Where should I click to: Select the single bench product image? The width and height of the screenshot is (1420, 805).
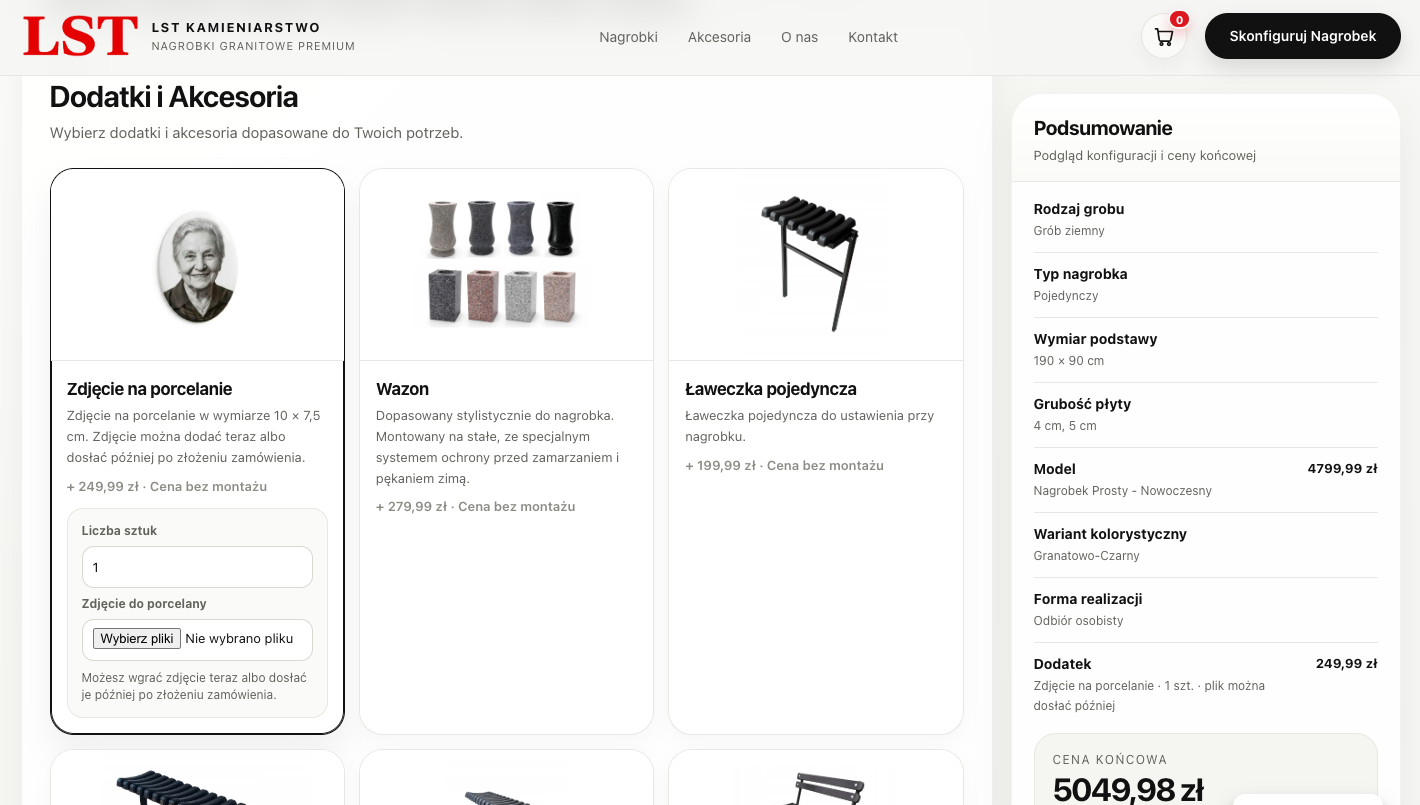[x=809, y=262]
